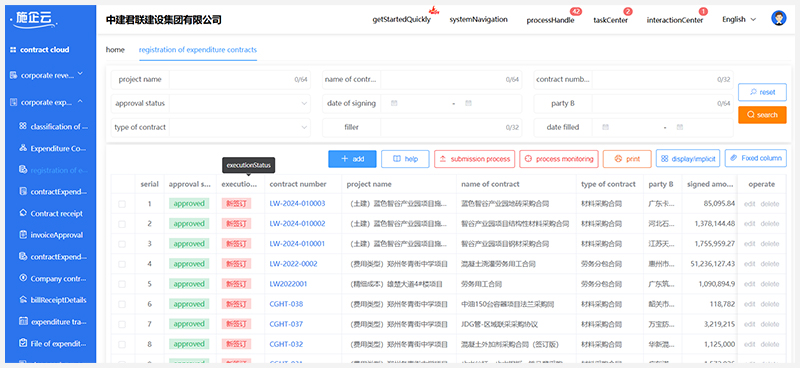The height and width of the screenshot is (368, 800).
Task: Open the taskCenter menu item
Action: click(610, 20)
